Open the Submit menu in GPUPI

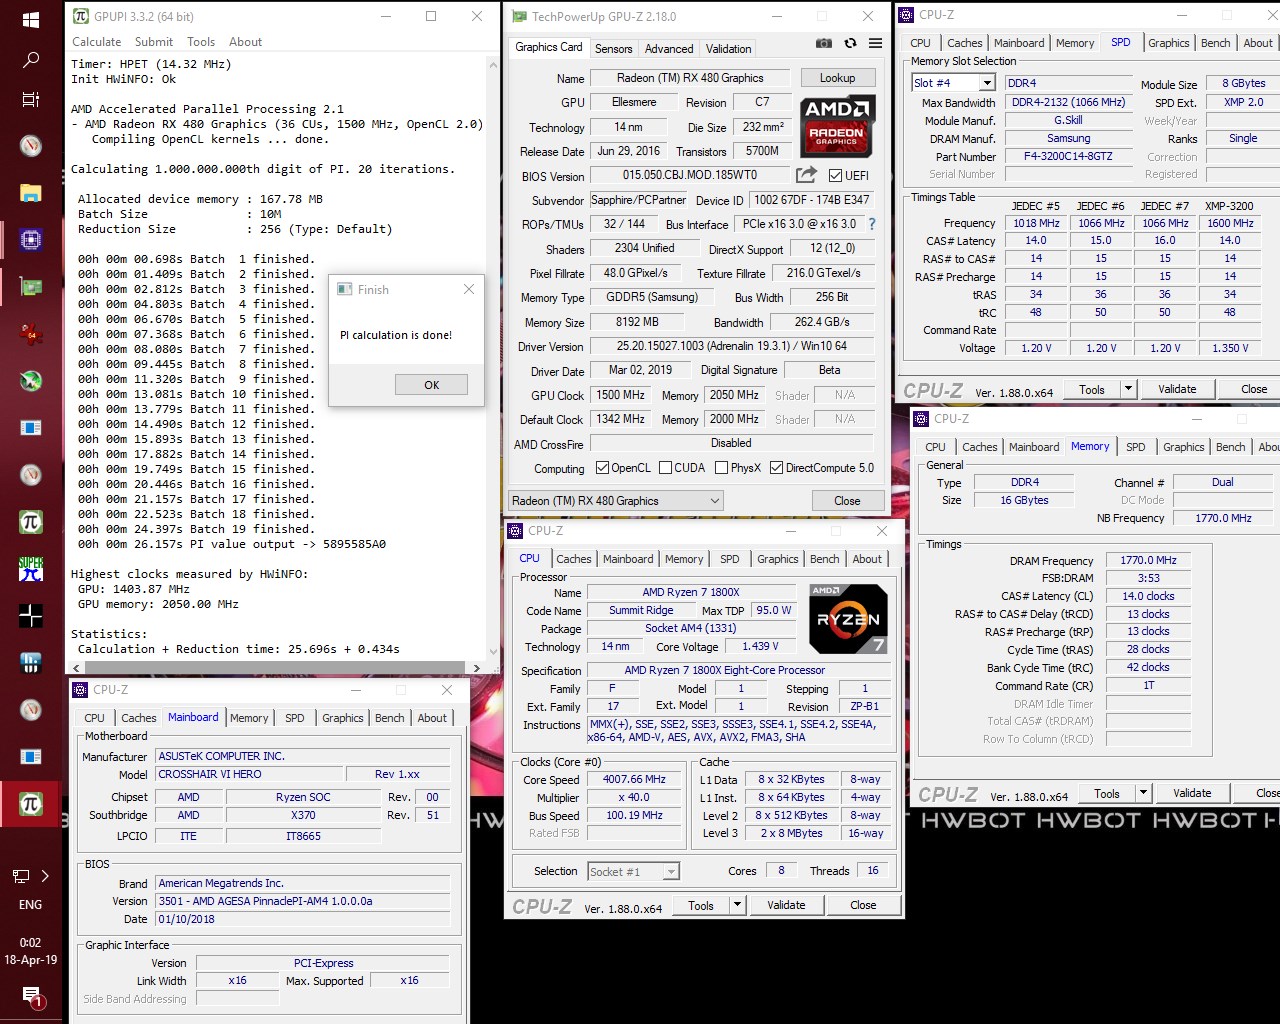(x=154, y=42)
